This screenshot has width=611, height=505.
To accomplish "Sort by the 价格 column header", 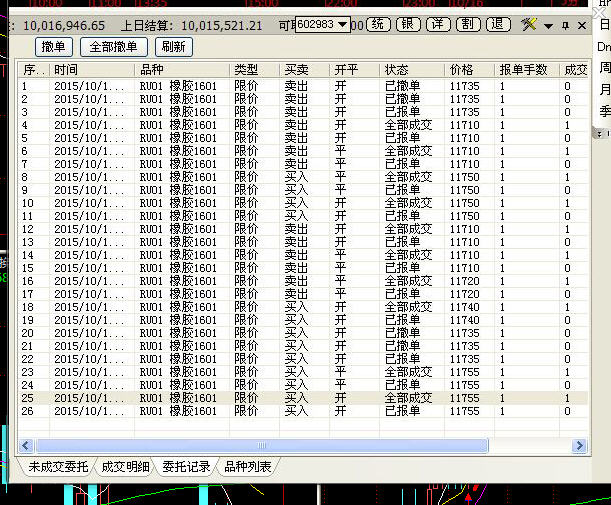I will [462, 70].
